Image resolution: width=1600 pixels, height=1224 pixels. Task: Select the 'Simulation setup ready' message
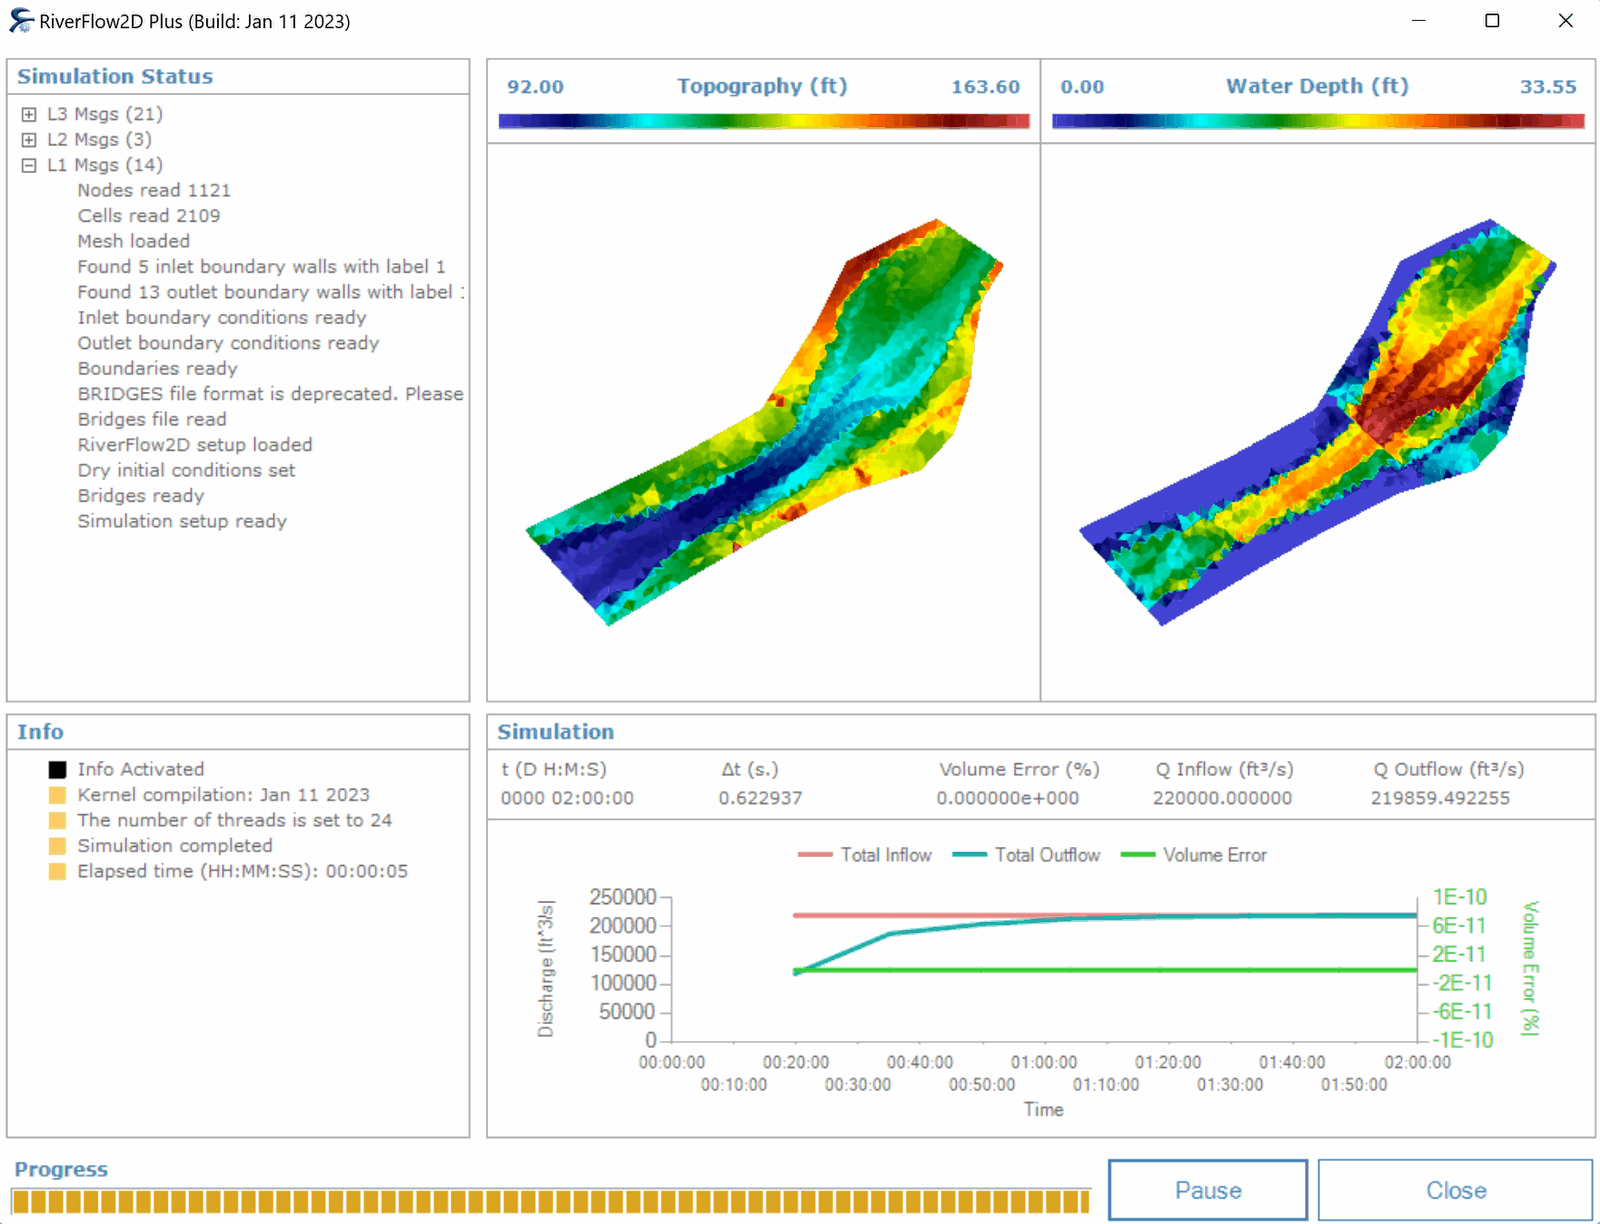182,521
